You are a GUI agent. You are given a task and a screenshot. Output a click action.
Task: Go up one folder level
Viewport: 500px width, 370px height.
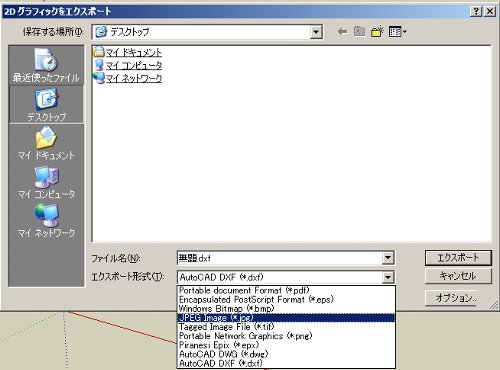tap(359, 32)
